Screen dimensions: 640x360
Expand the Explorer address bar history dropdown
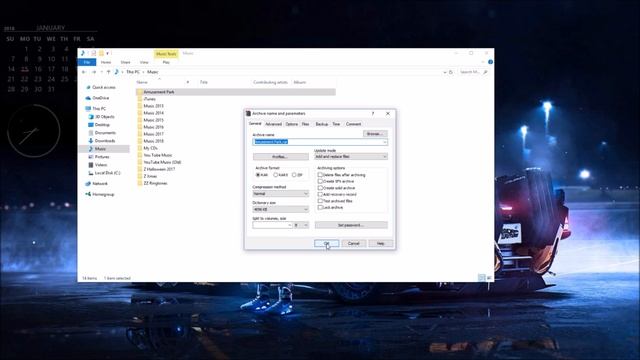pyautogui.click(x=444, y=72)
